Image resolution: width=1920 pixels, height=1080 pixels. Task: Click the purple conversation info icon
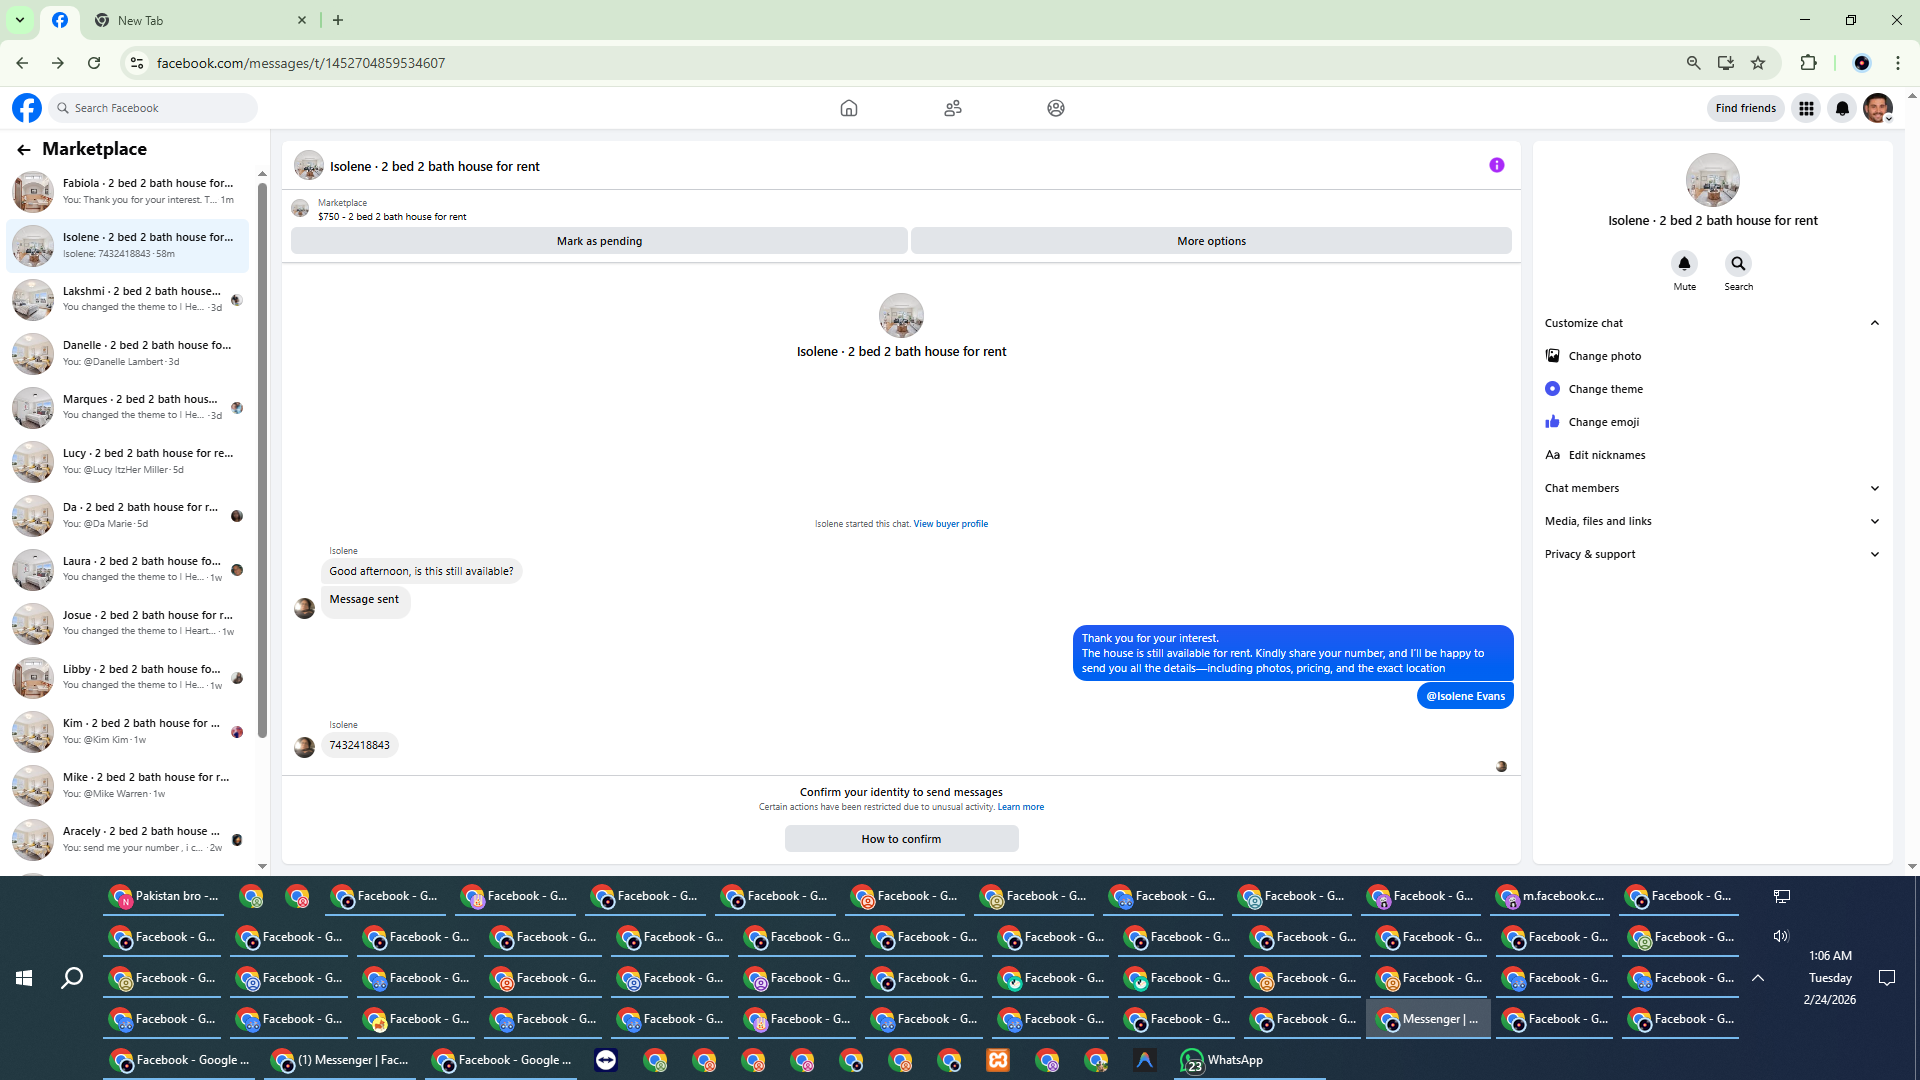click(x=1496, y=166)
